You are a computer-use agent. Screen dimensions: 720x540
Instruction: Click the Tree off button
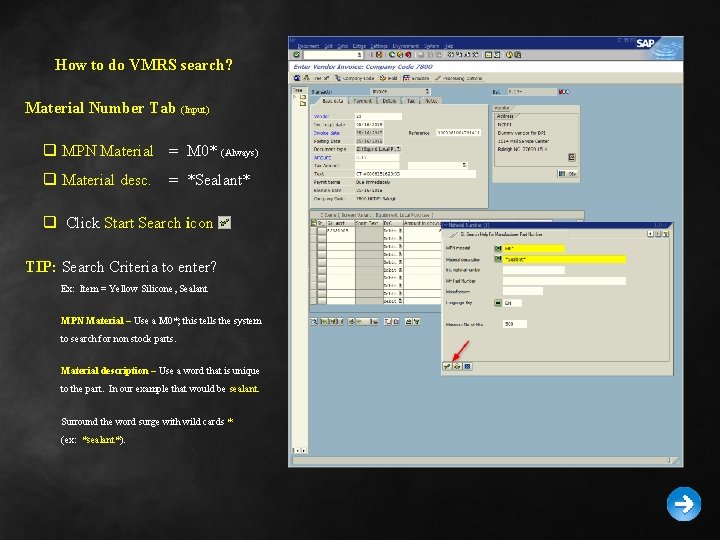click(317, 78)
